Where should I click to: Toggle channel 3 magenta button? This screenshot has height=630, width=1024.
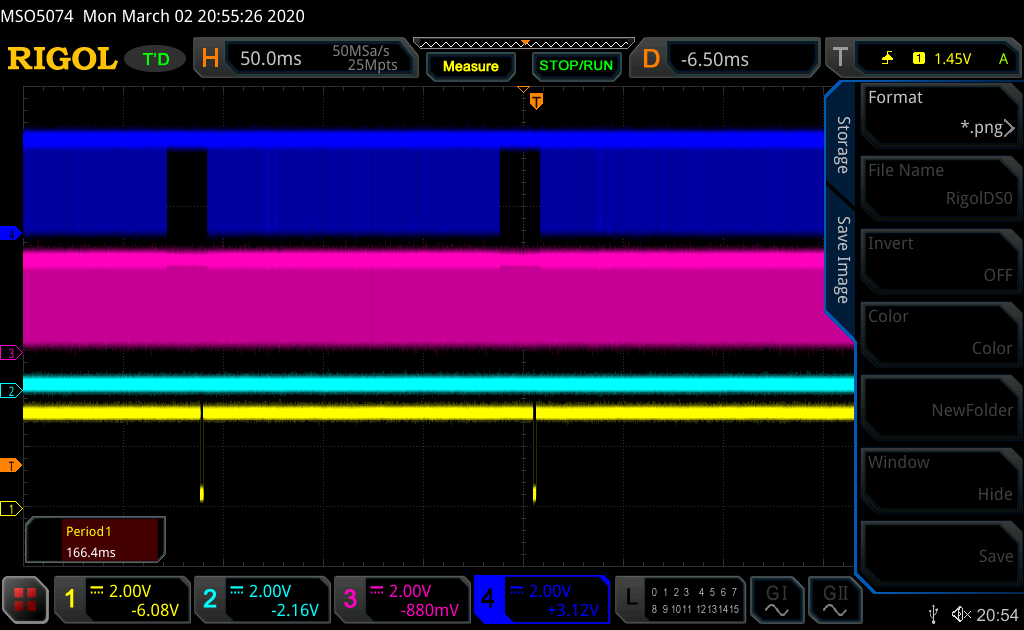pos(402,599)
